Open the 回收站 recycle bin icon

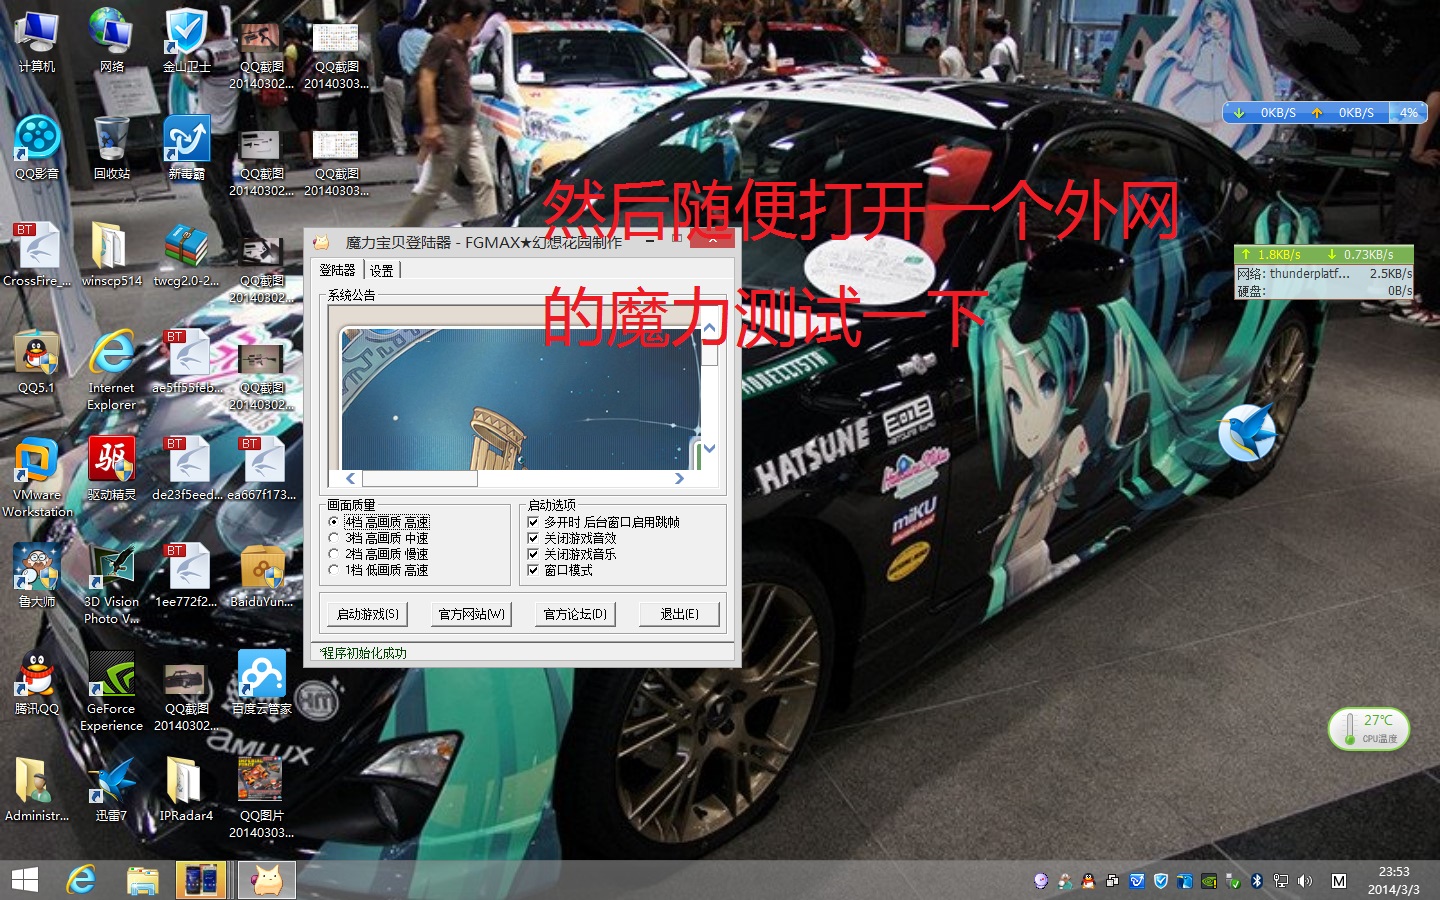[x=111, y=142]
